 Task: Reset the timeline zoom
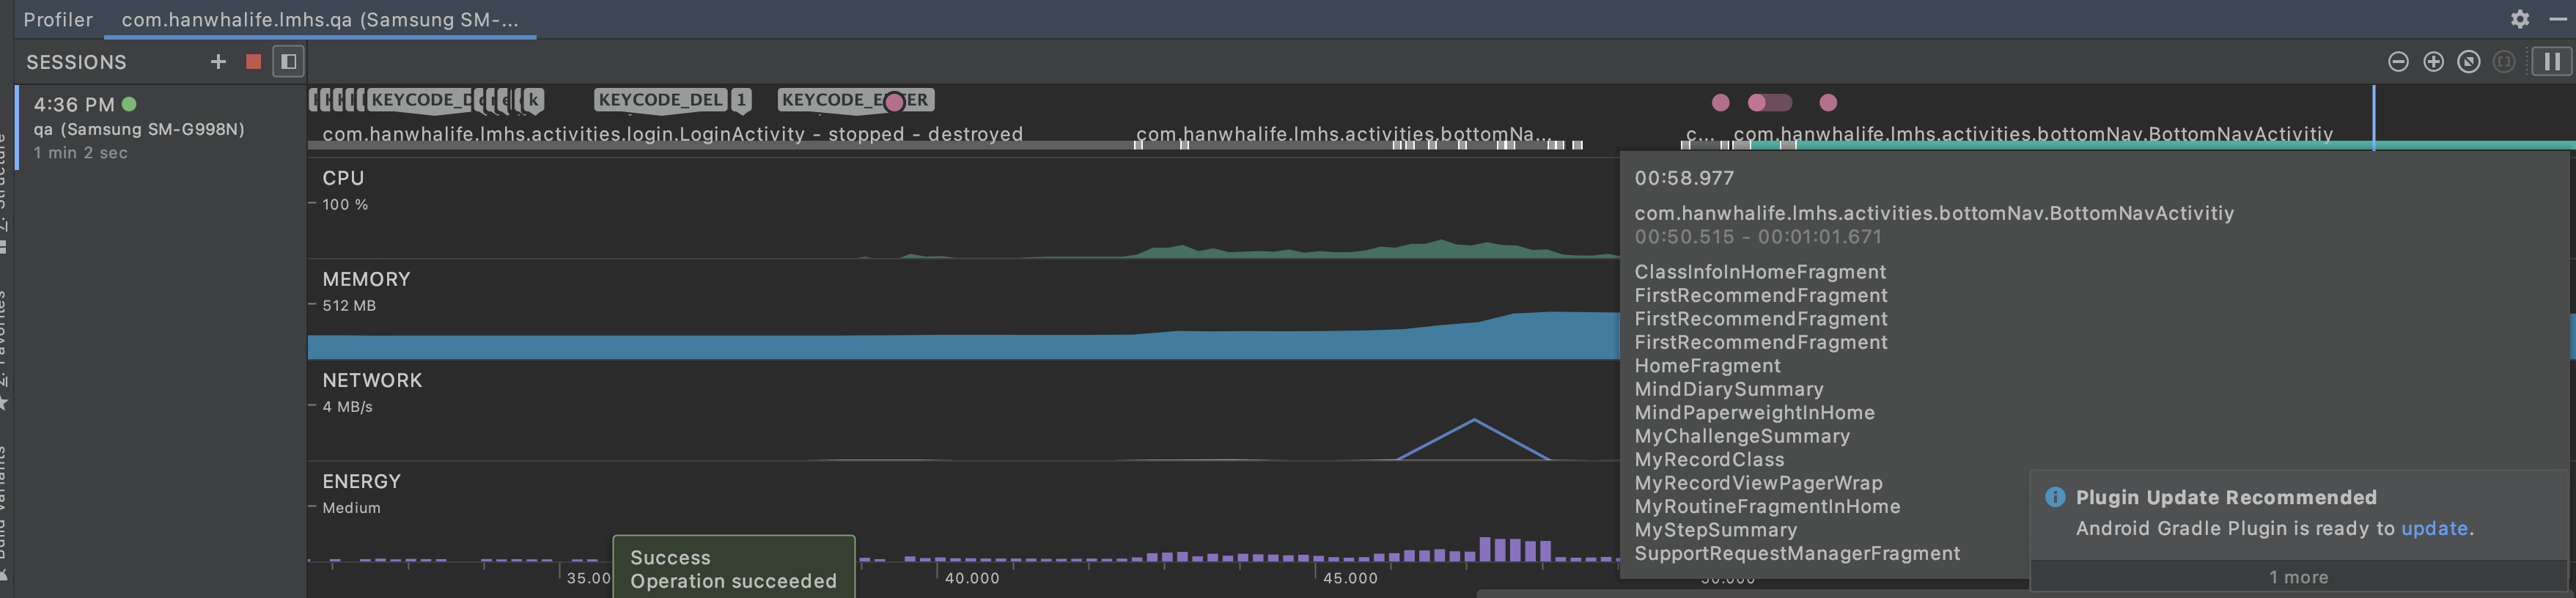point(2469,62)
